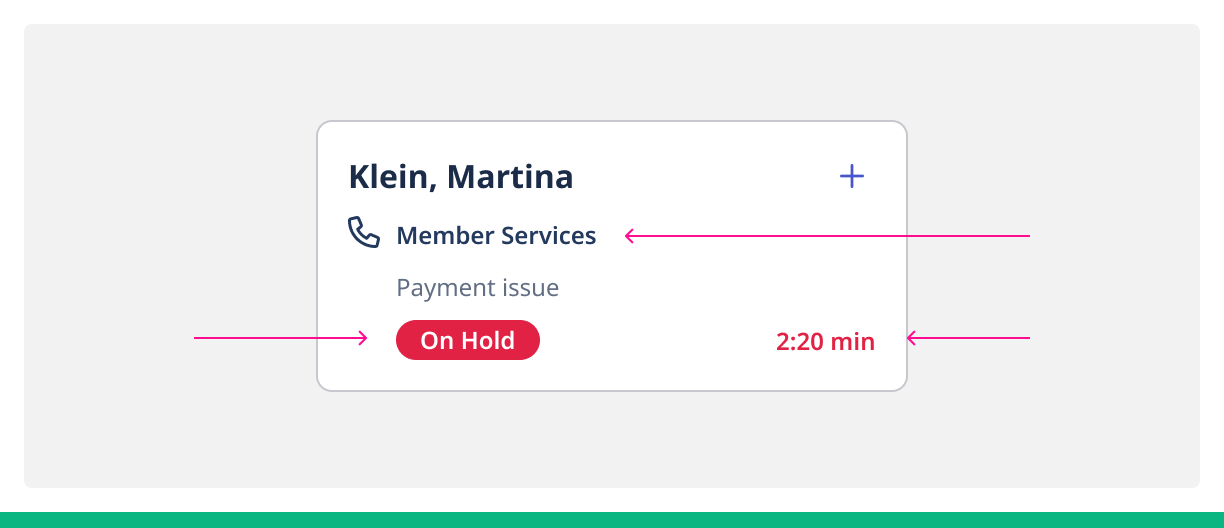The image size is (1224, 528).
Task: Click the word "Hold" inside the red badge
Action: point(488,341)
